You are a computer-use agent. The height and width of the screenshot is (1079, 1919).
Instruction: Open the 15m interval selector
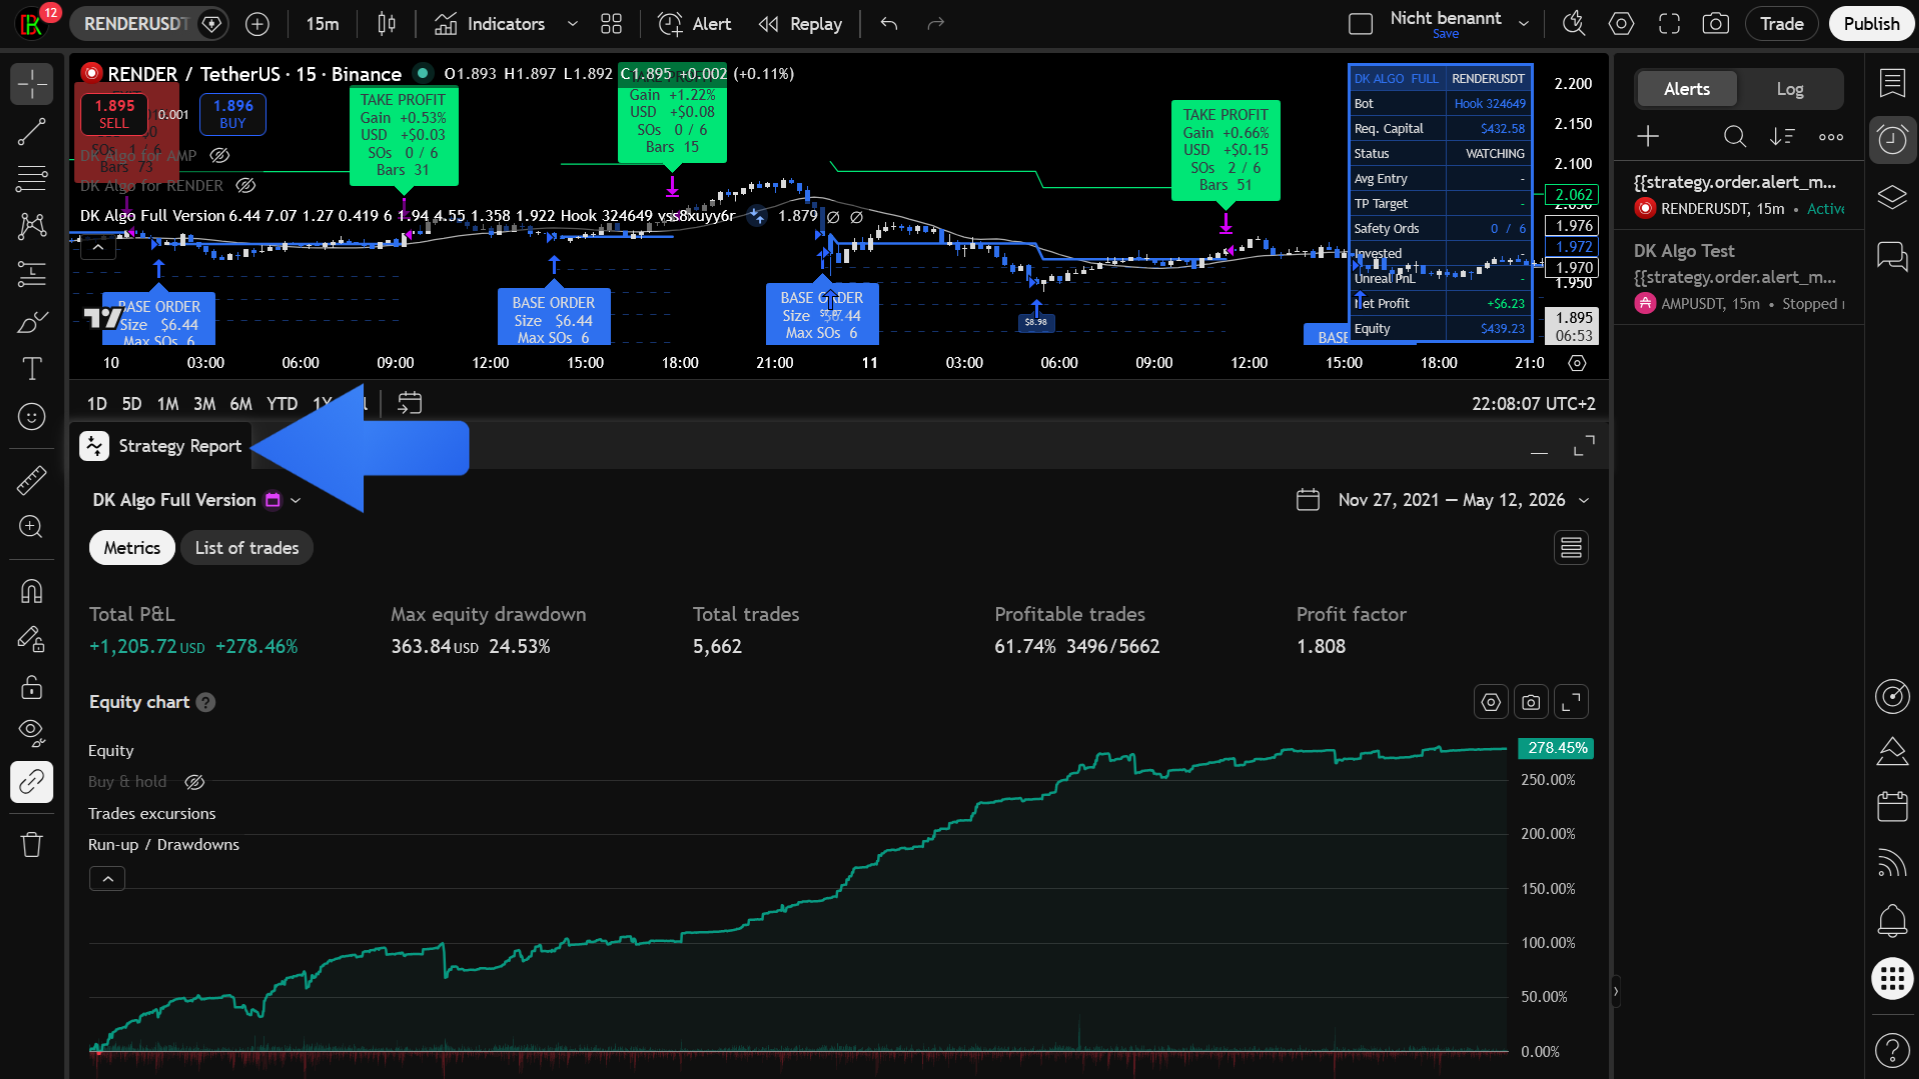(322, 24)
